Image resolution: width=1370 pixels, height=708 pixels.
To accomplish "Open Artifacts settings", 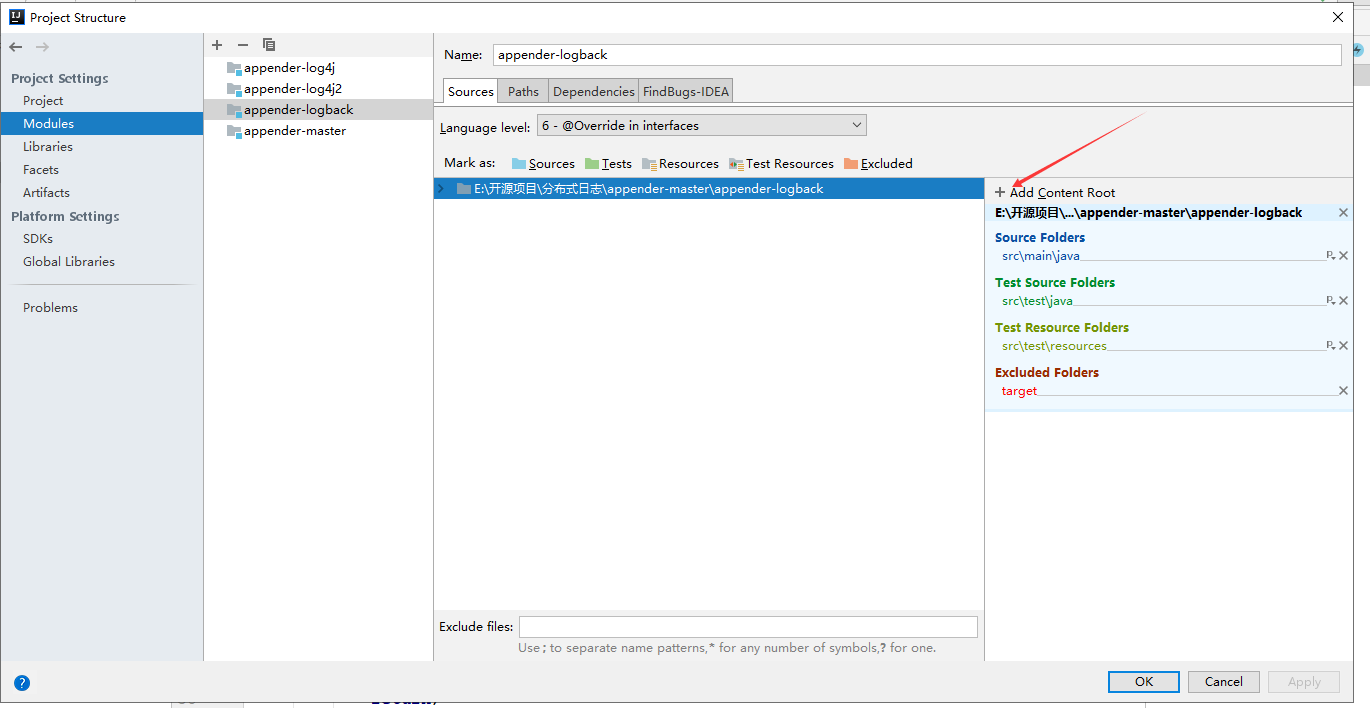I will (46, 193).
